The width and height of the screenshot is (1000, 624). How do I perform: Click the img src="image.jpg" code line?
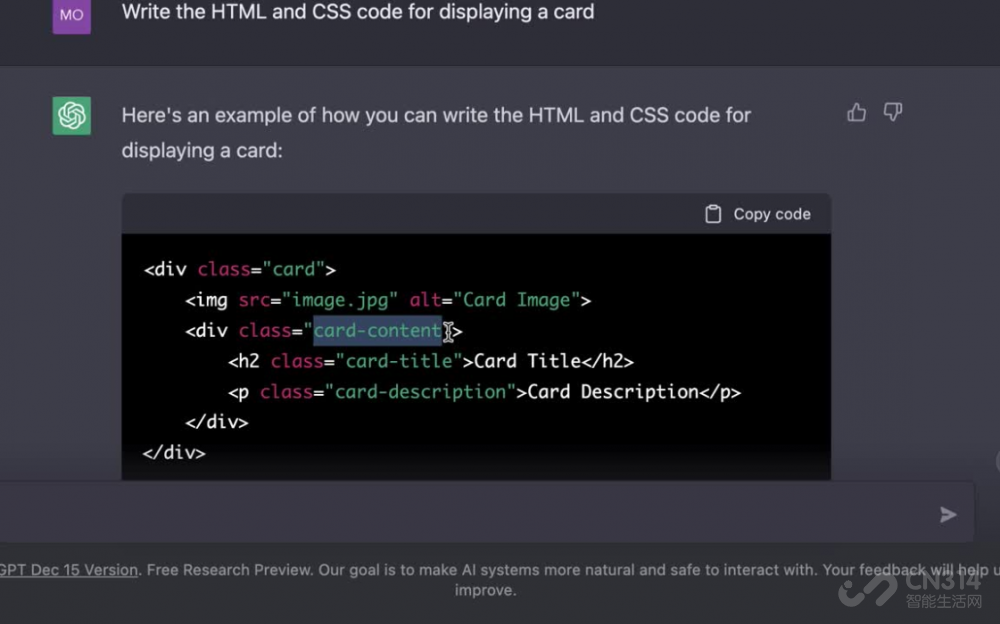(x=388, y=300)
